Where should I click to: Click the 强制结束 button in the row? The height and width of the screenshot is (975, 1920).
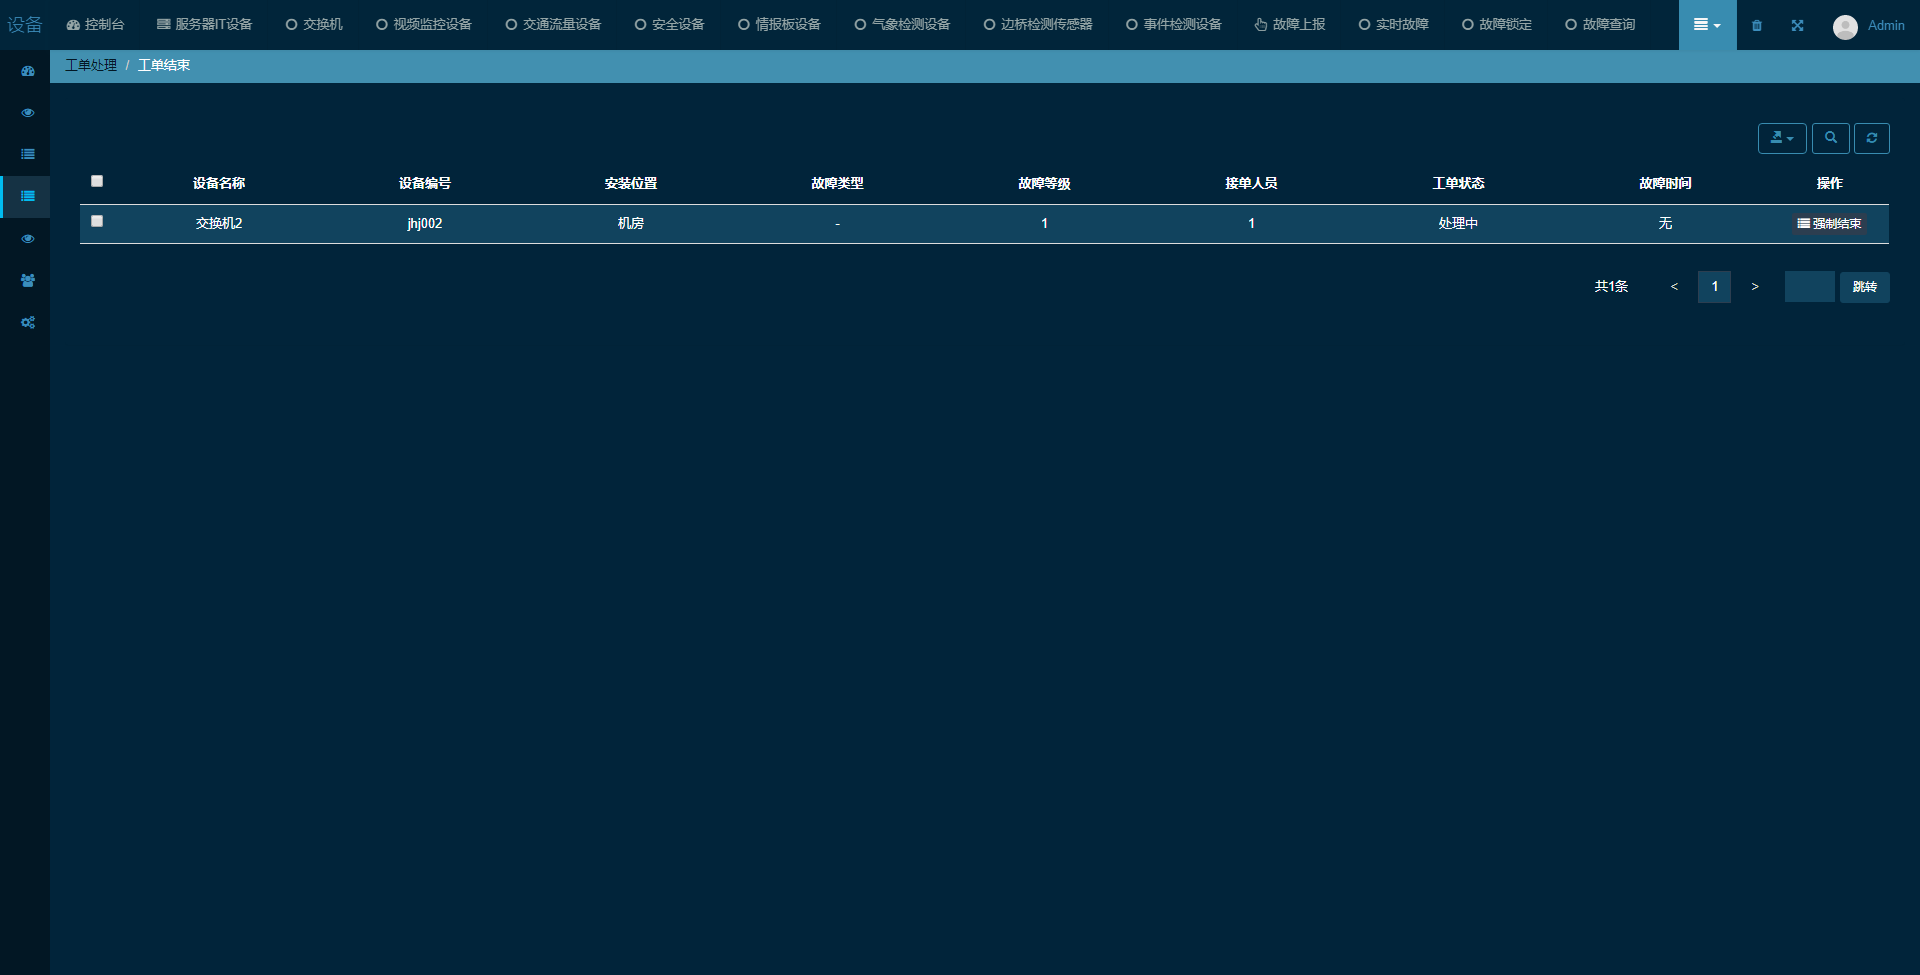click(1829, 224)
